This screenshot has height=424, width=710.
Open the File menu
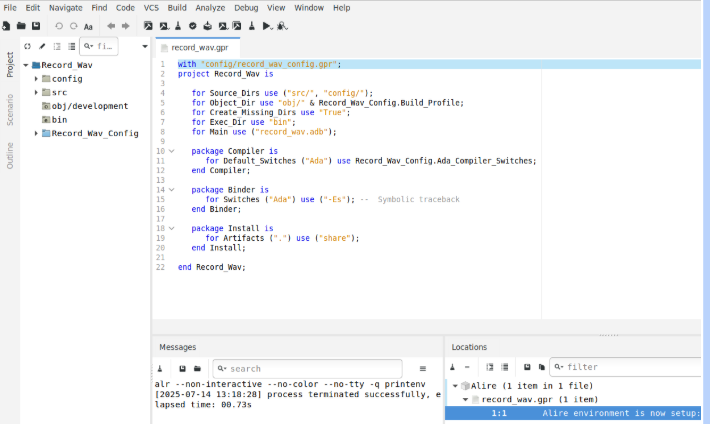tap(10, 8)
